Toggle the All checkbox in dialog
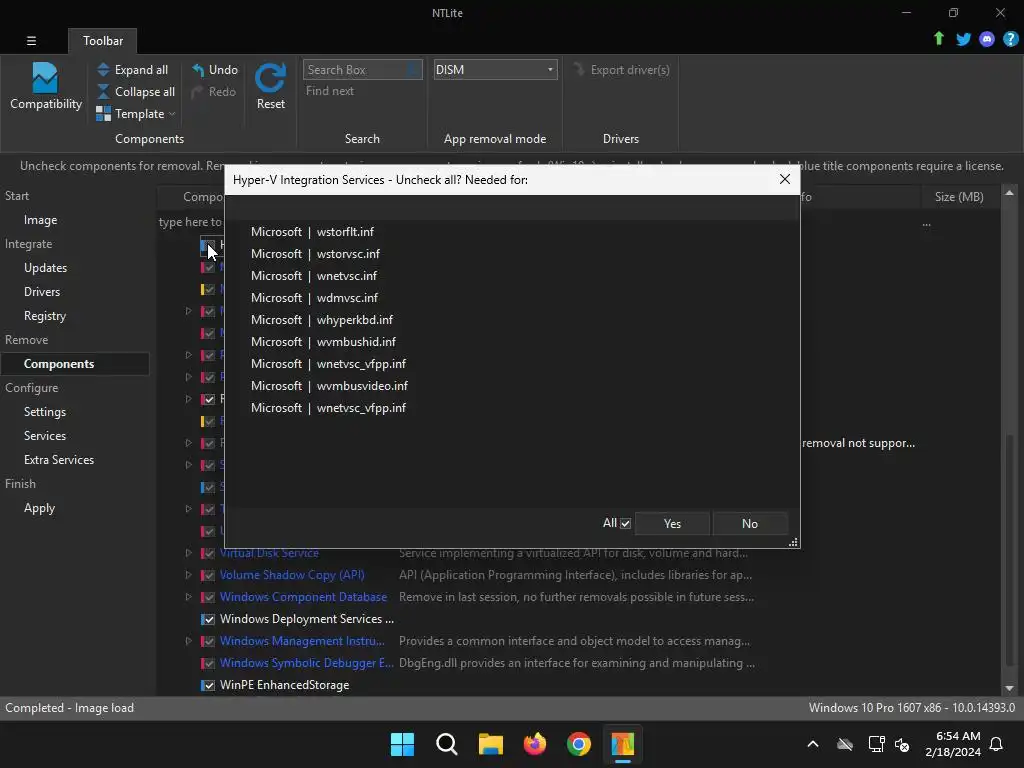 (x=625, y=523)
